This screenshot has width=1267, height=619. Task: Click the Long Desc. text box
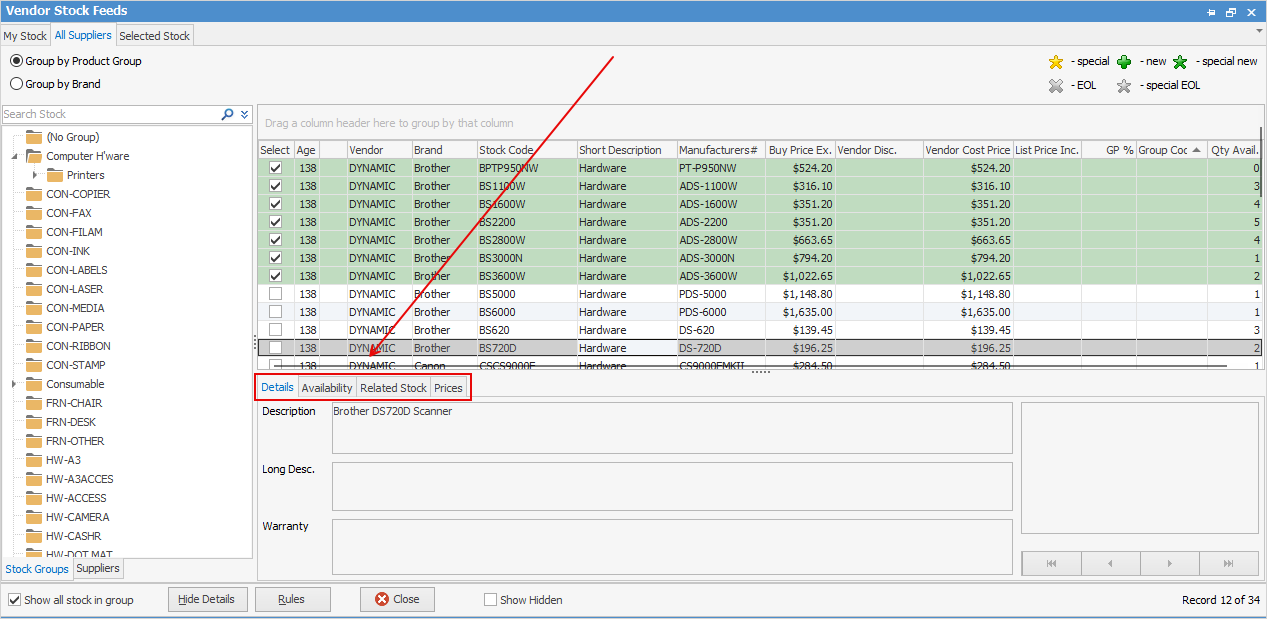click(672, 487)
